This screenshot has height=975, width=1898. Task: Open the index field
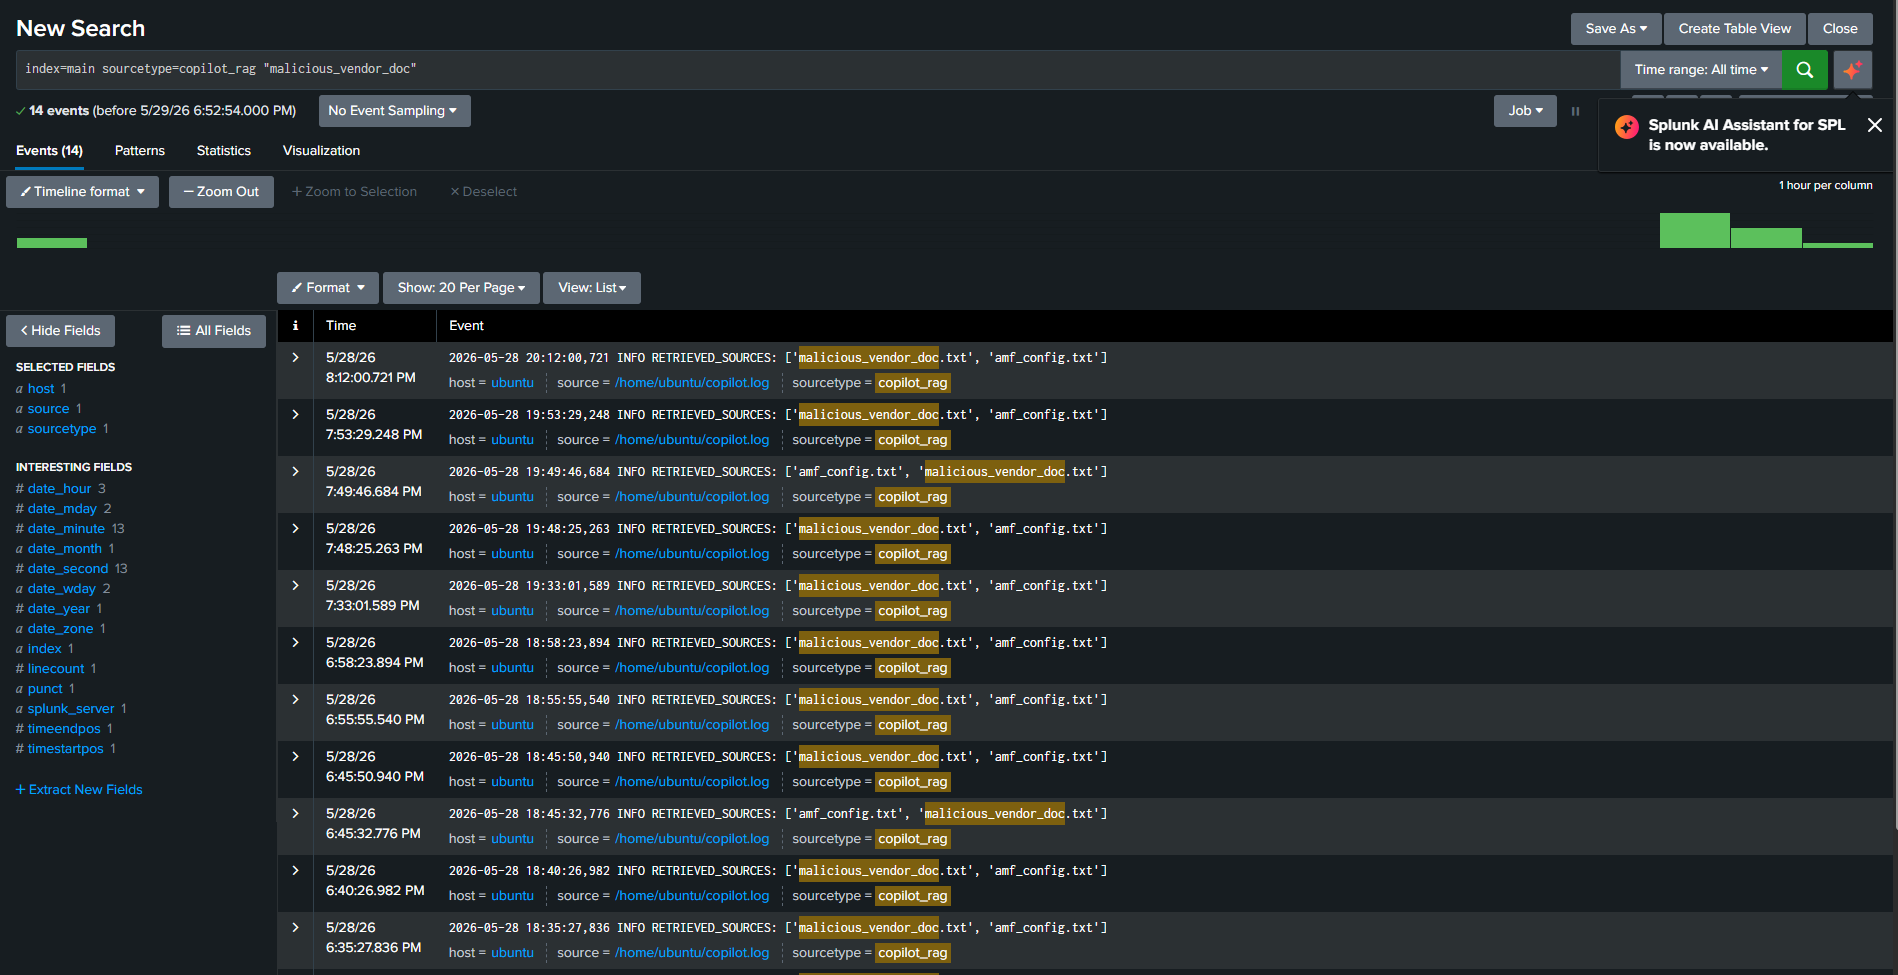pos(45,649)
